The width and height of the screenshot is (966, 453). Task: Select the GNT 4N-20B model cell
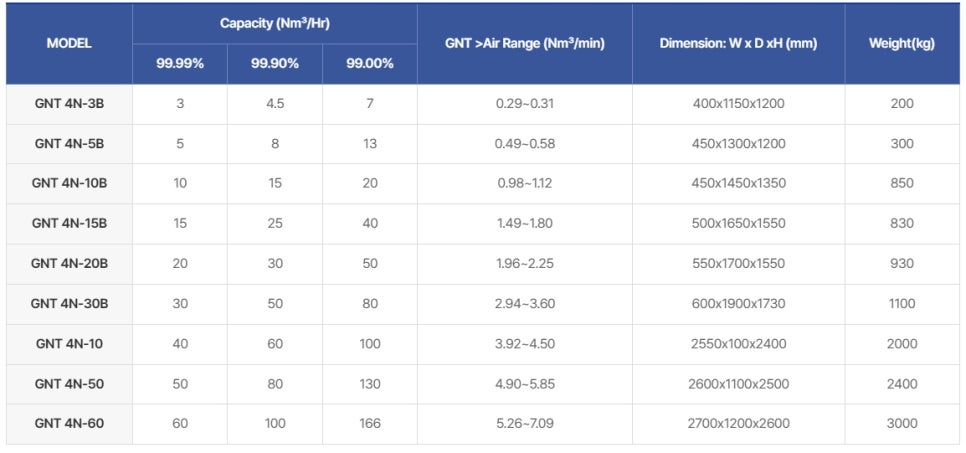[69, 264]
